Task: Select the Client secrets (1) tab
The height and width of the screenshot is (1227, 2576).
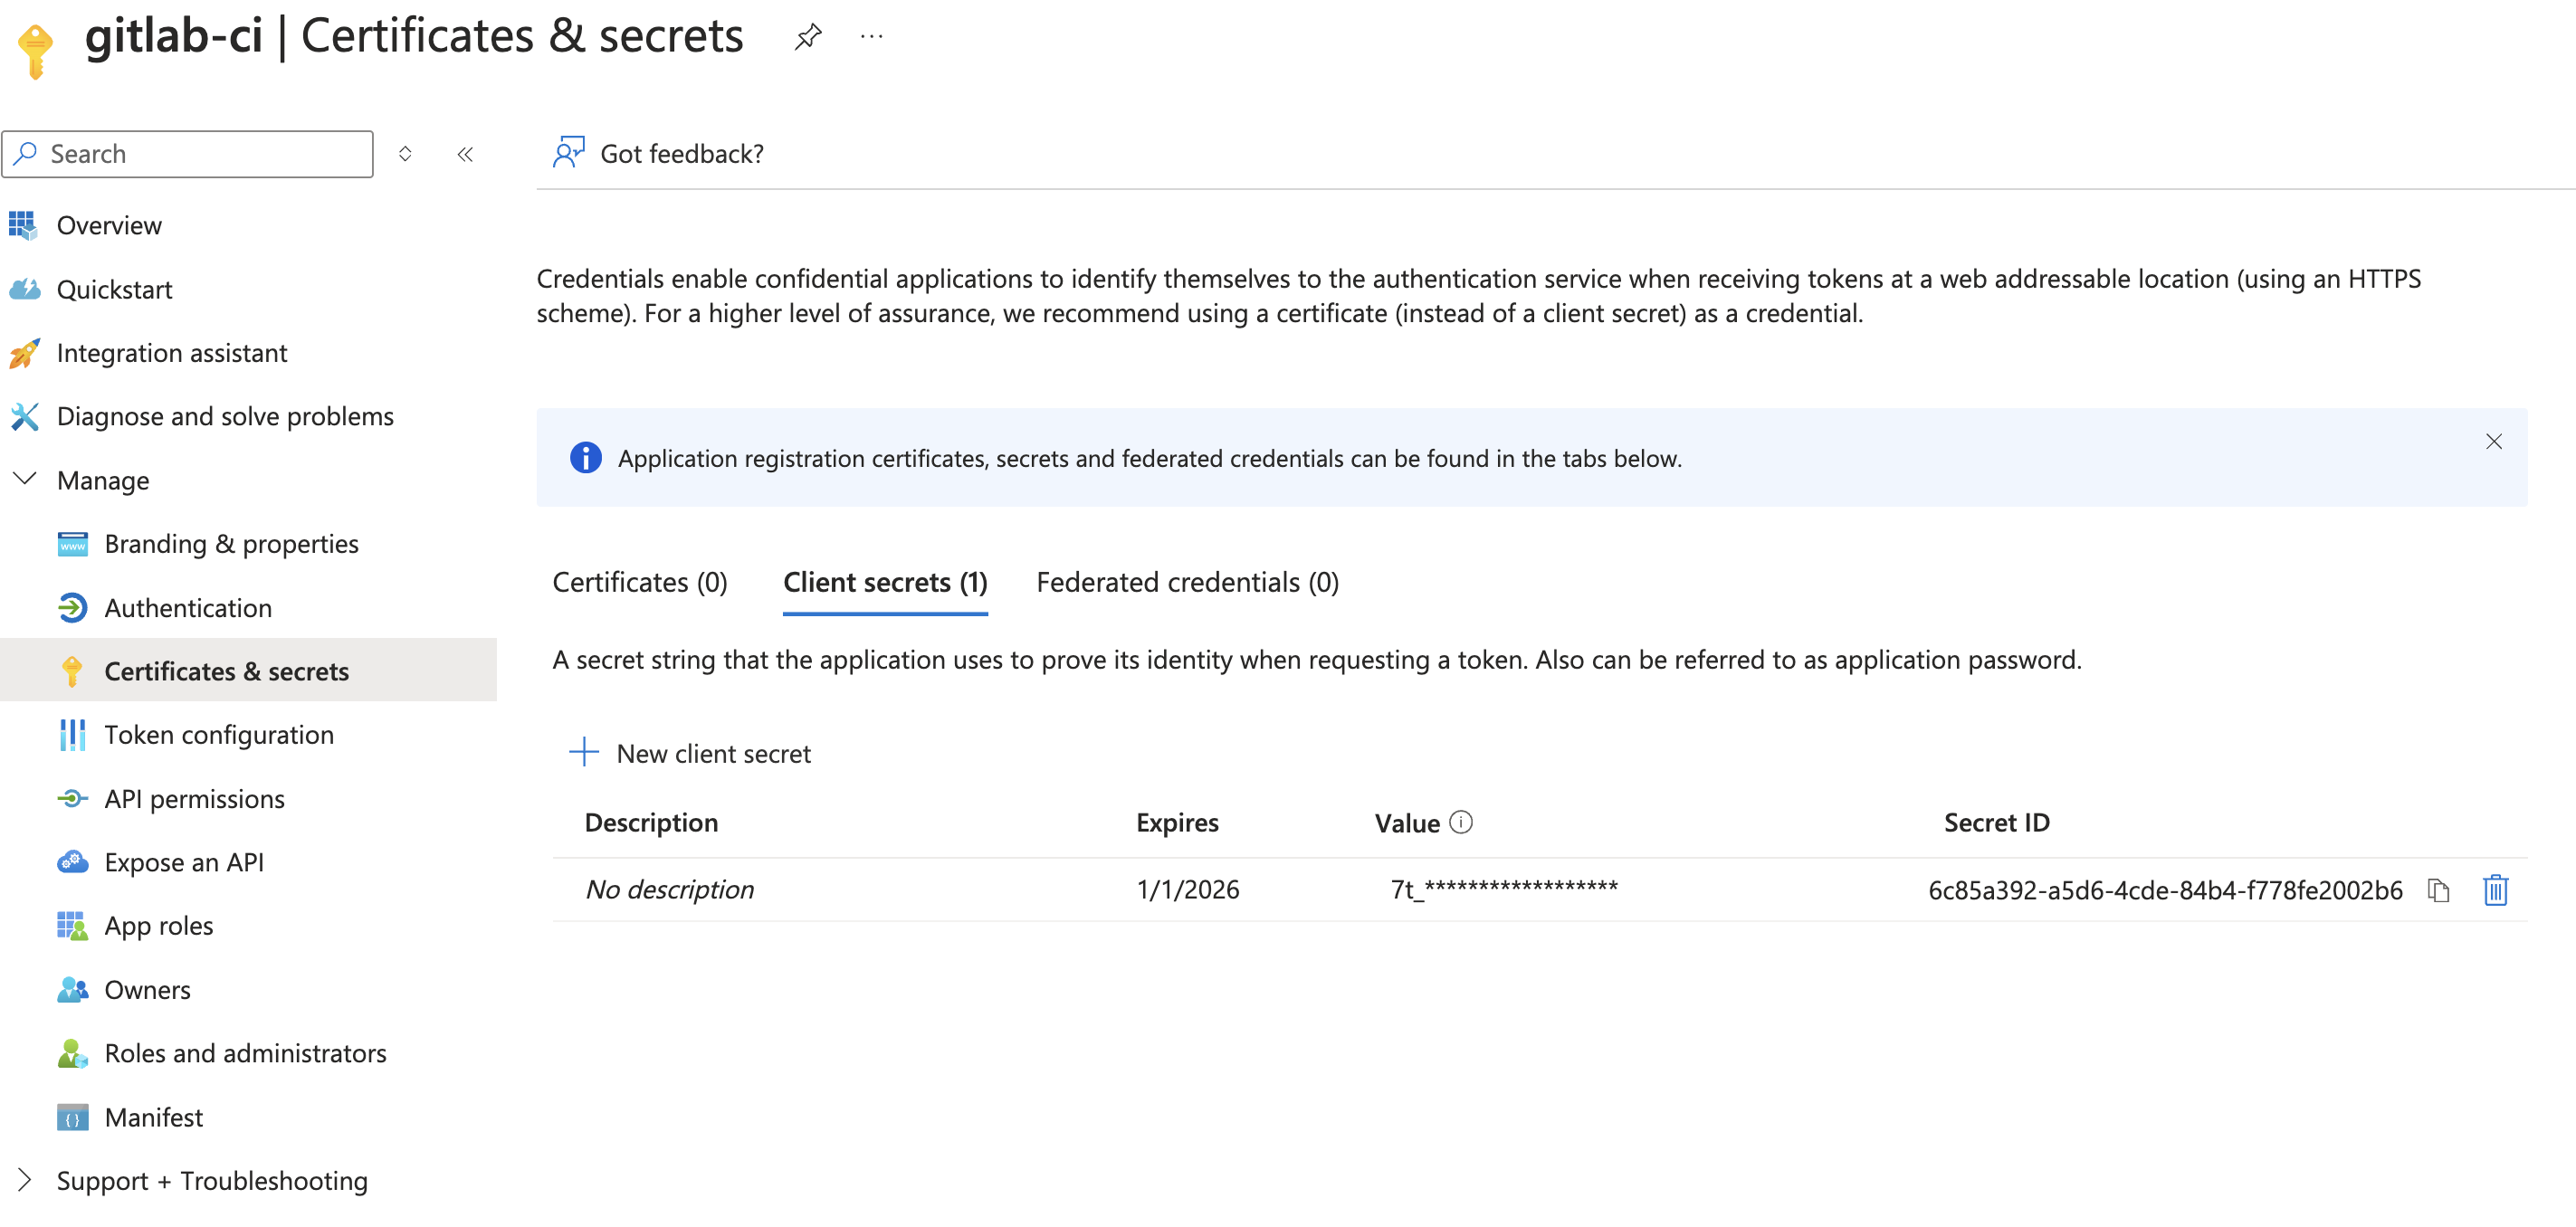Action: point(885,582)
